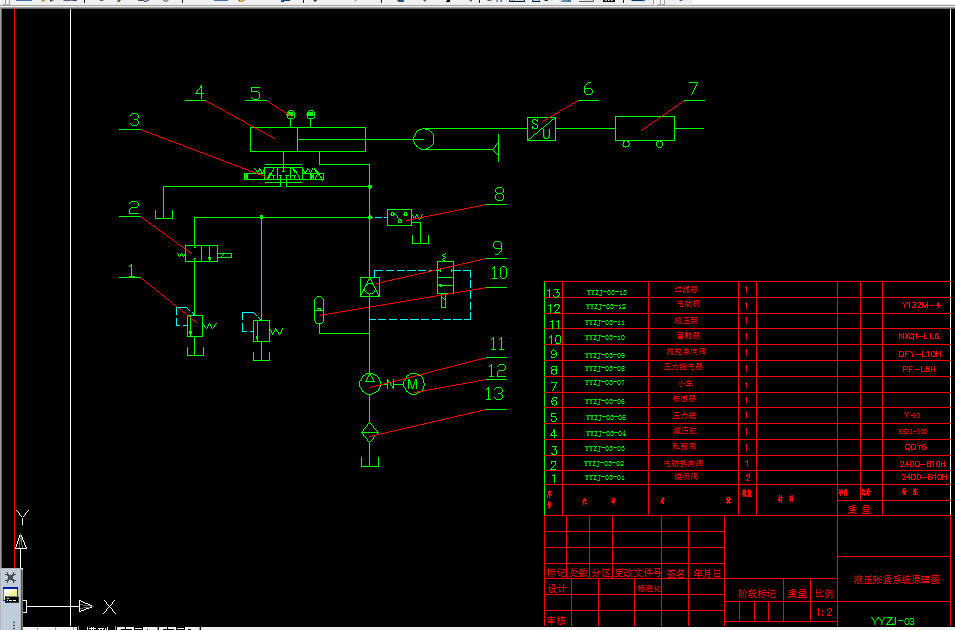Image resolution: width=955 pixels, height=630 pixels.
Task: Select the S/U sensor box symbol
Action: 541,129
